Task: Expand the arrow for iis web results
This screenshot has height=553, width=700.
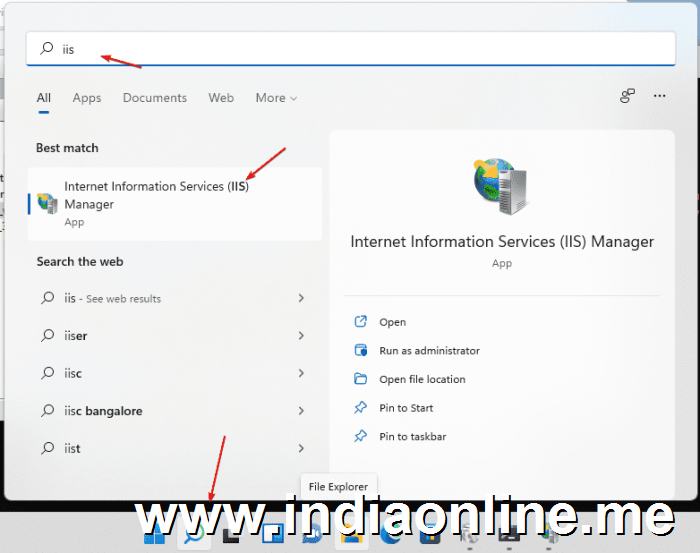Action: click(301, 298)
